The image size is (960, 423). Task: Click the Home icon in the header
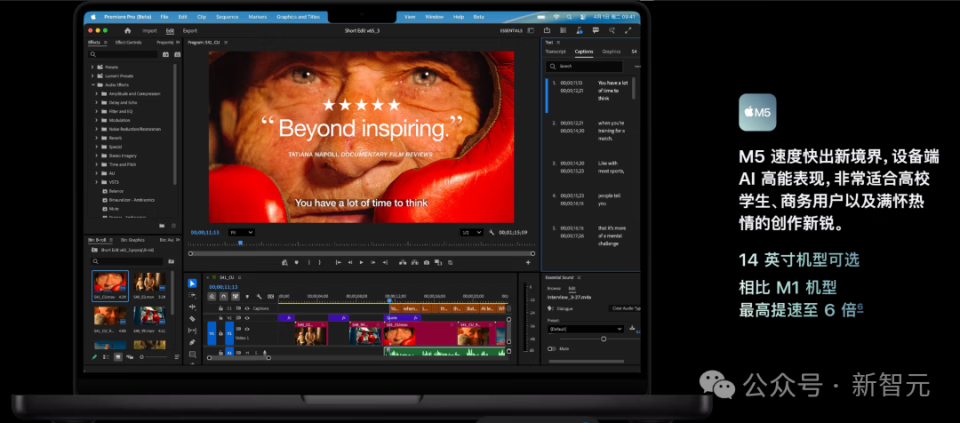[x=127, y=31]
